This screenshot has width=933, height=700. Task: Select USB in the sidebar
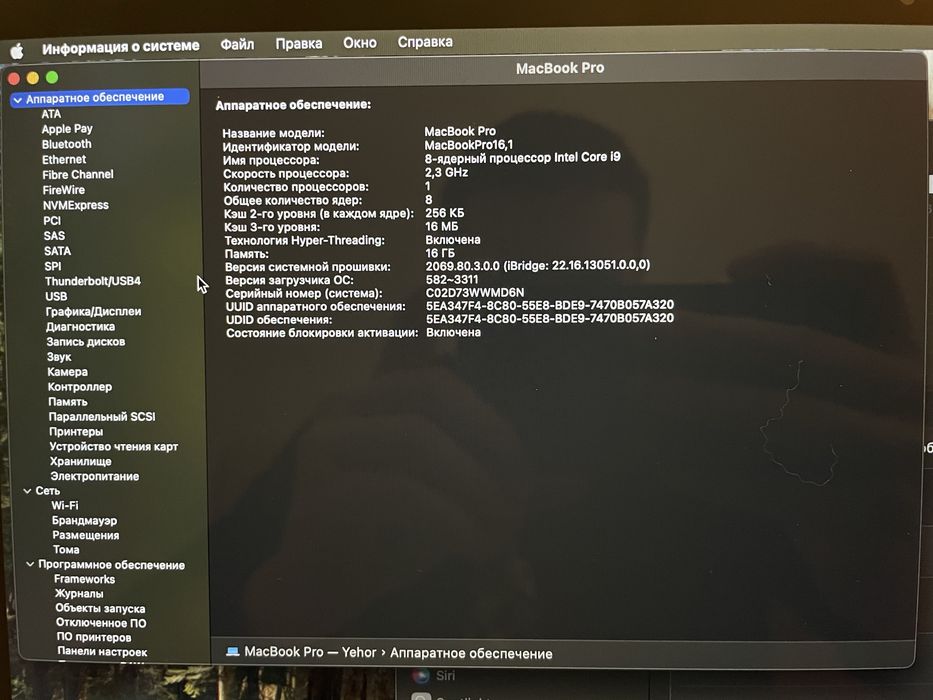(57, 296)
